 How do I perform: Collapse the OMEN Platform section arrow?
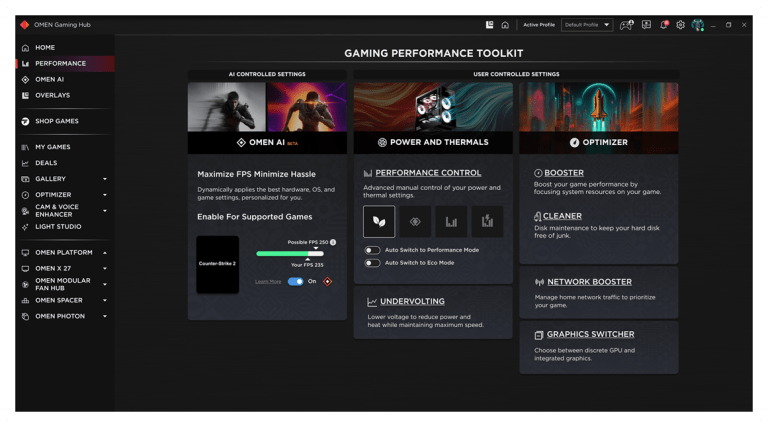(x=105, y=253)
